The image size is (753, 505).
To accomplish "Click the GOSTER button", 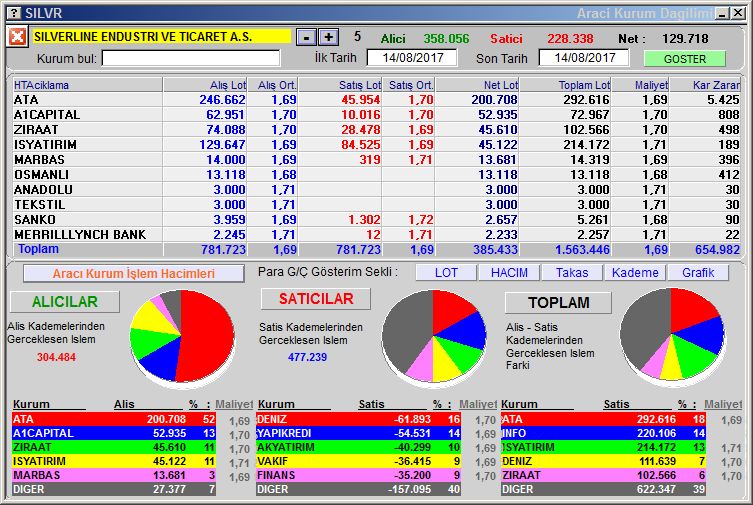I will (684, 59).
